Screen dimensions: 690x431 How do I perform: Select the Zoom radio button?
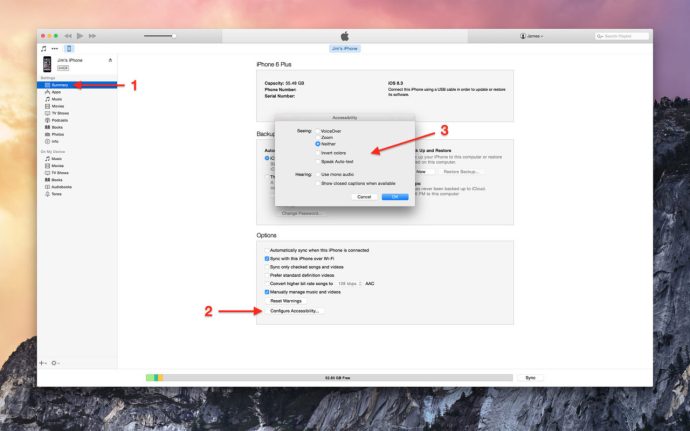click(x=317, y=137)
